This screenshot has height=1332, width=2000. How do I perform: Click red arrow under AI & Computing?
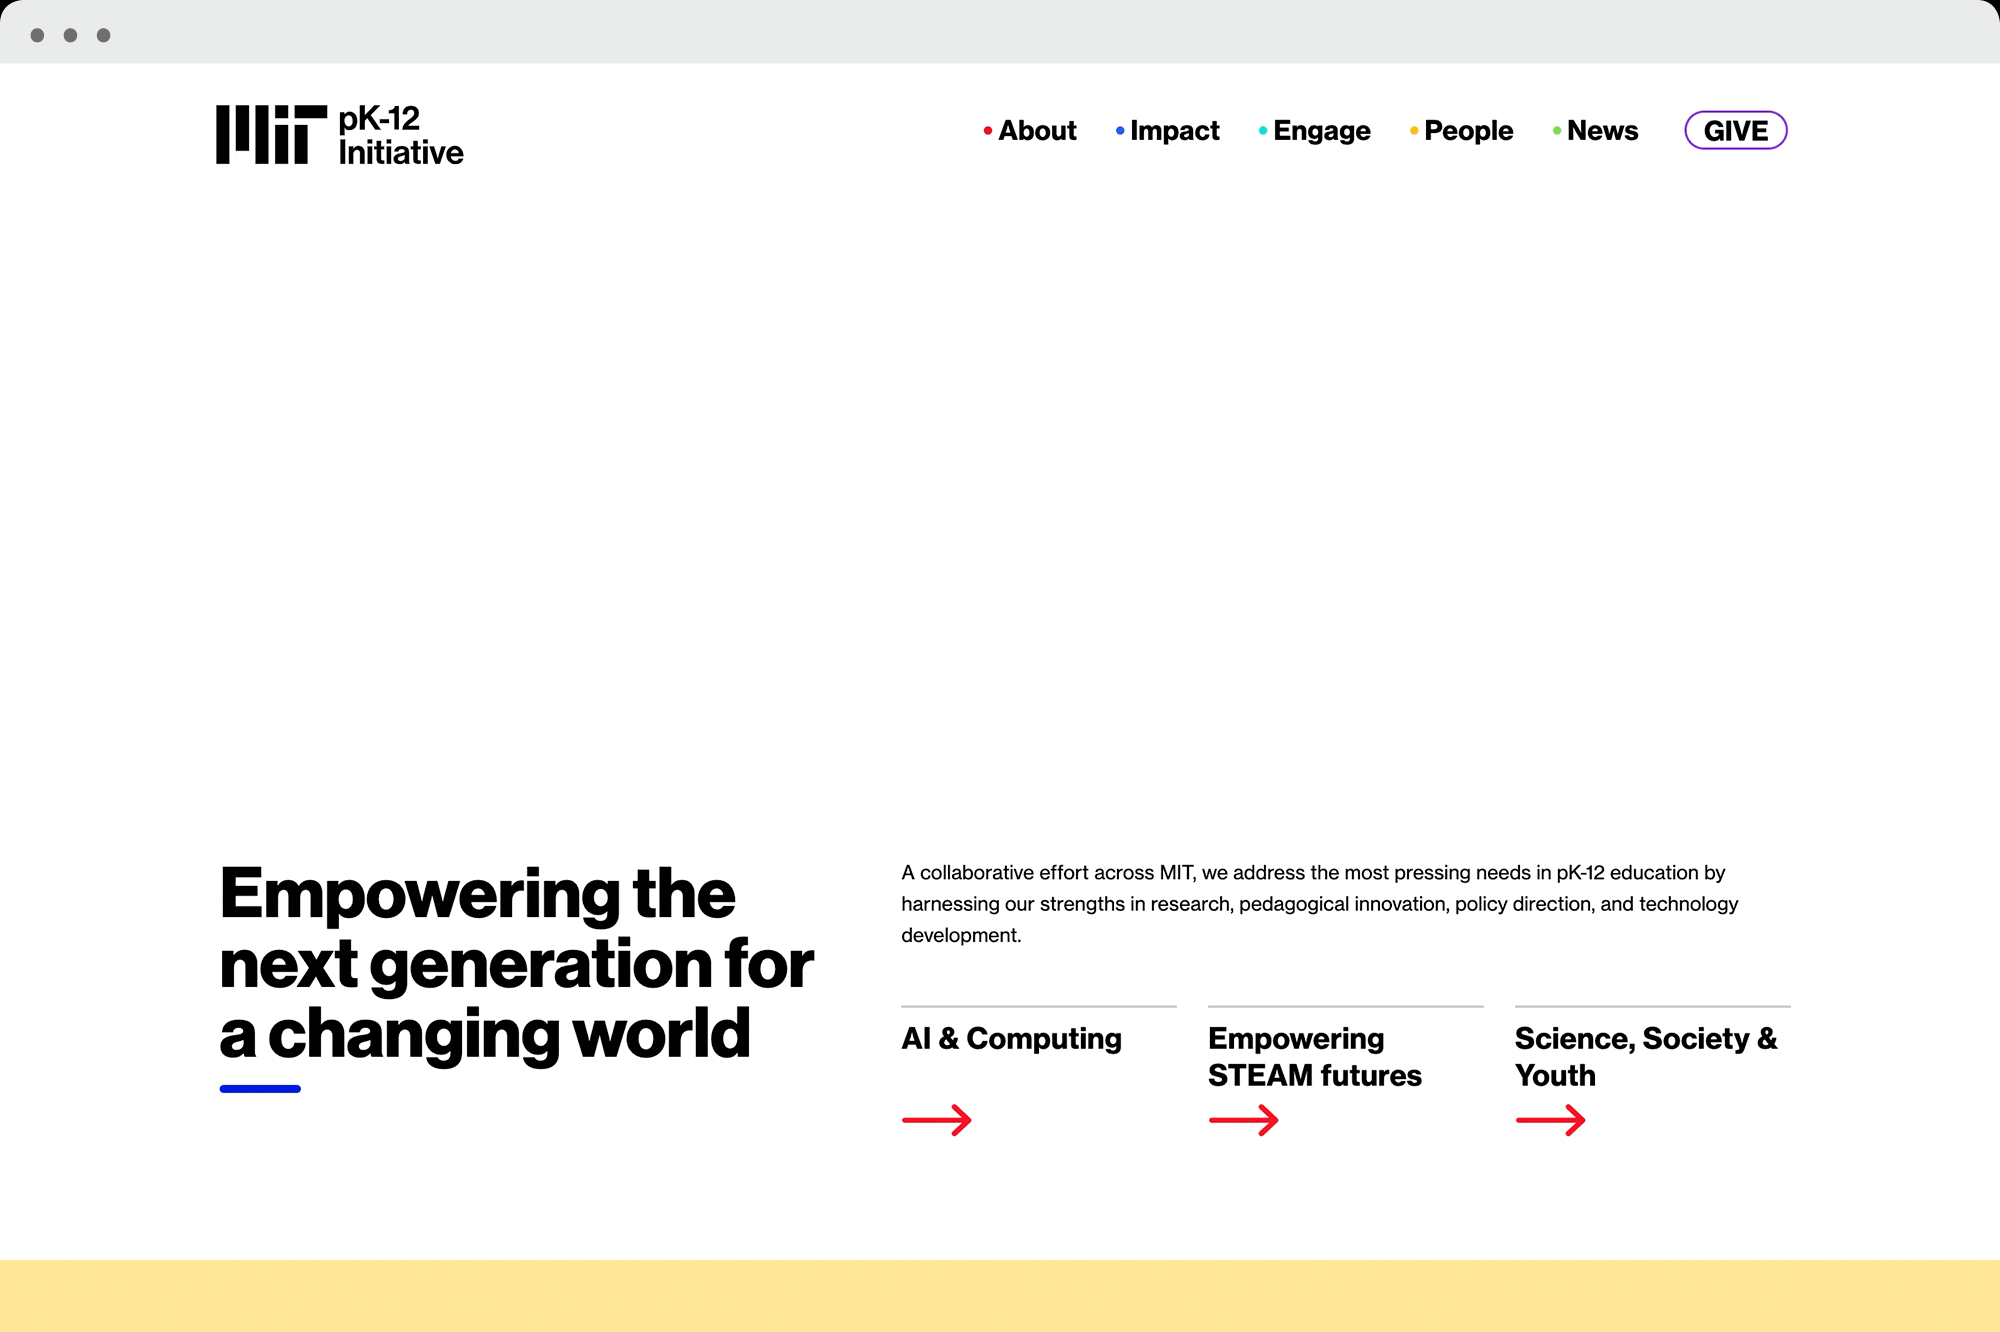(936, 1120)
